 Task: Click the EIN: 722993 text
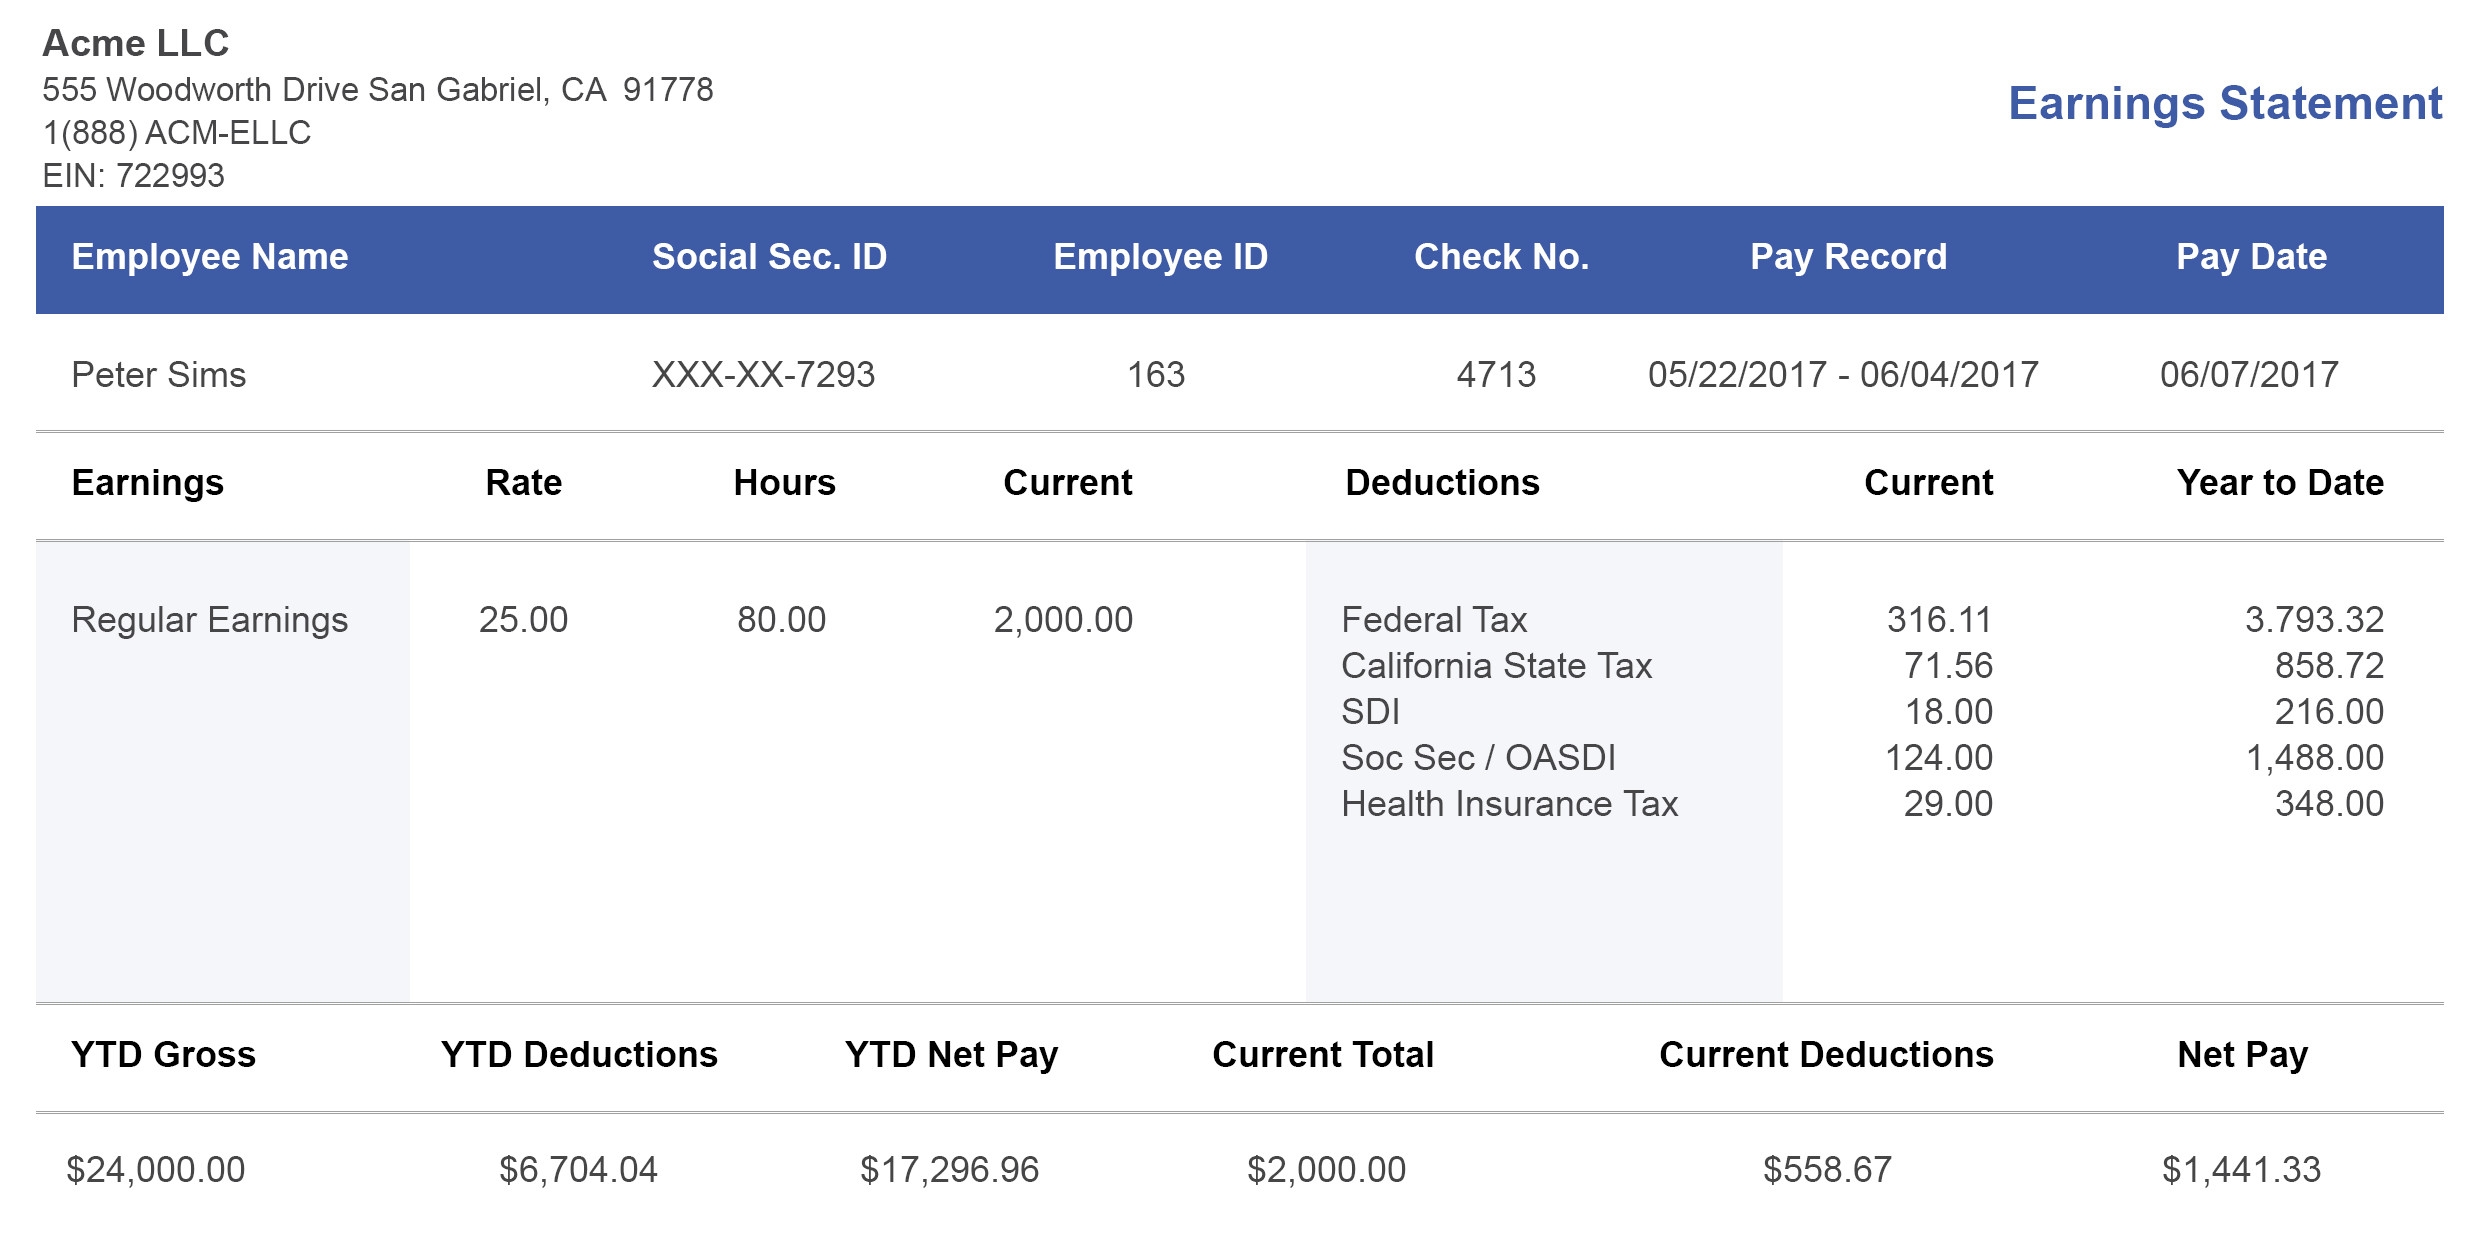click(x=134, y=176)
